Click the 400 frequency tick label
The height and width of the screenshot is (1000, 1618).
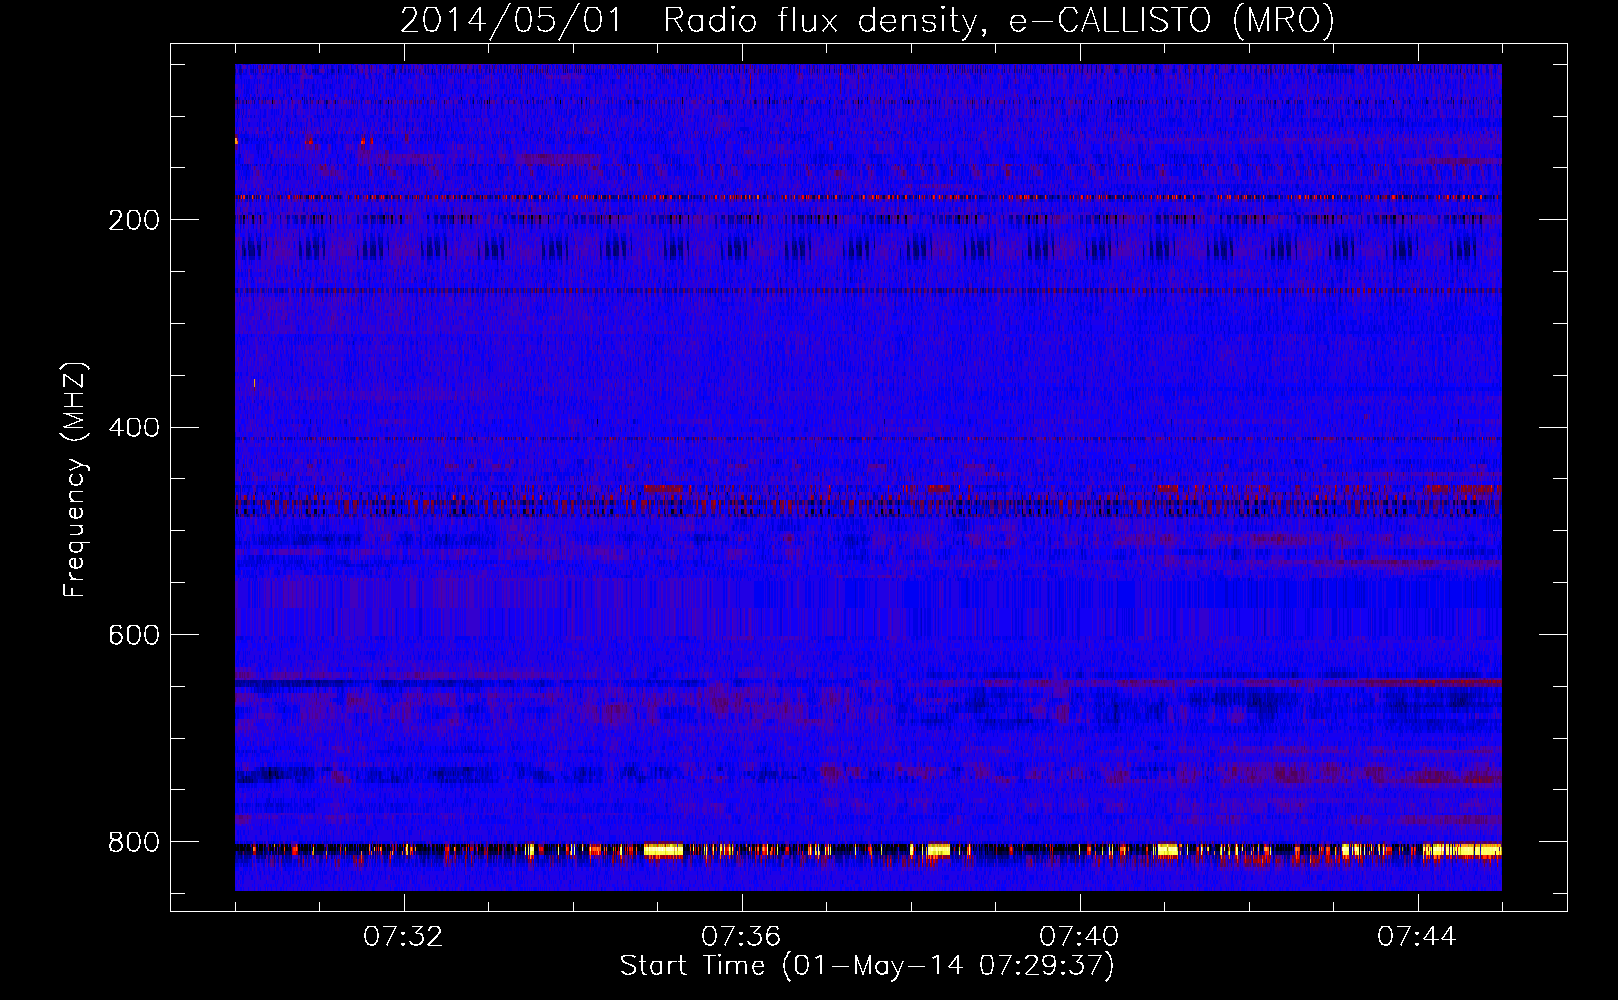(134, 428)
